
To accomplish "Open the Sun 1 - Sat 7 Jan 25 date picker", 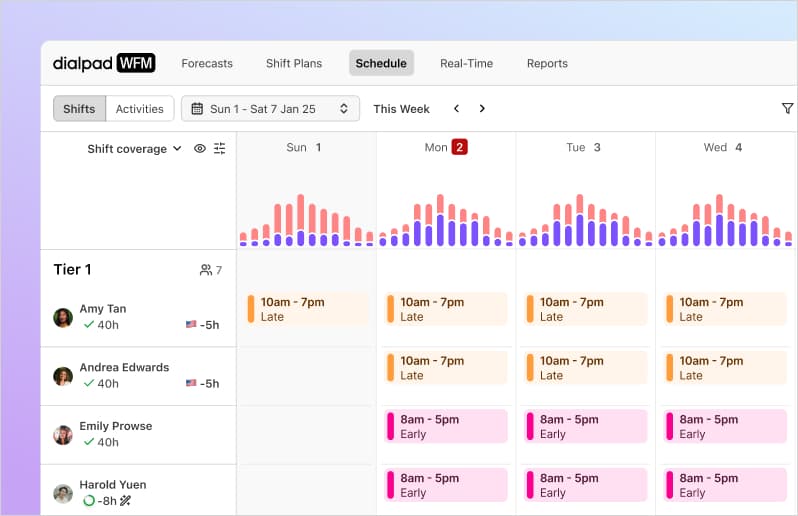I will (x=270, y=109).
